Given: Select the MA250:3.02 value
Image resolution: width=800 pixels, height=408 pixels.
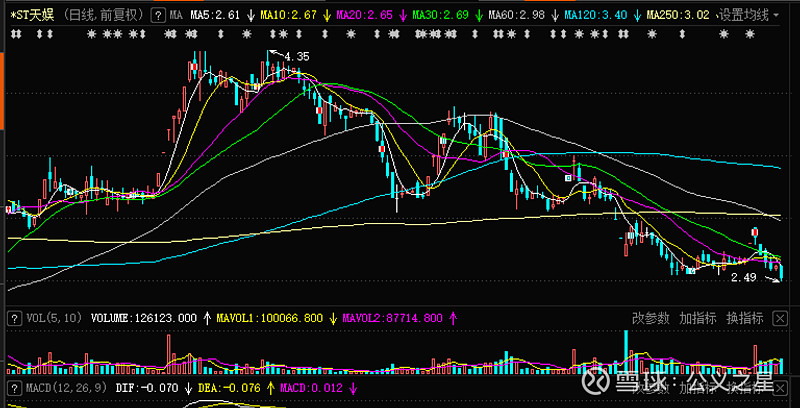Looking at the screenshot, I should tap(678, 16).
